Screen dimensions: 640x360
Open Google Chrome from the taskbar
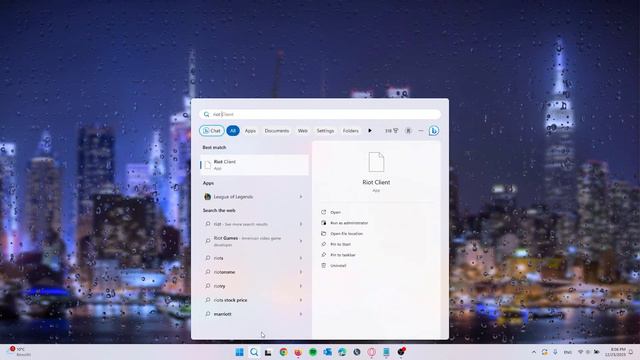pos(283,352)
